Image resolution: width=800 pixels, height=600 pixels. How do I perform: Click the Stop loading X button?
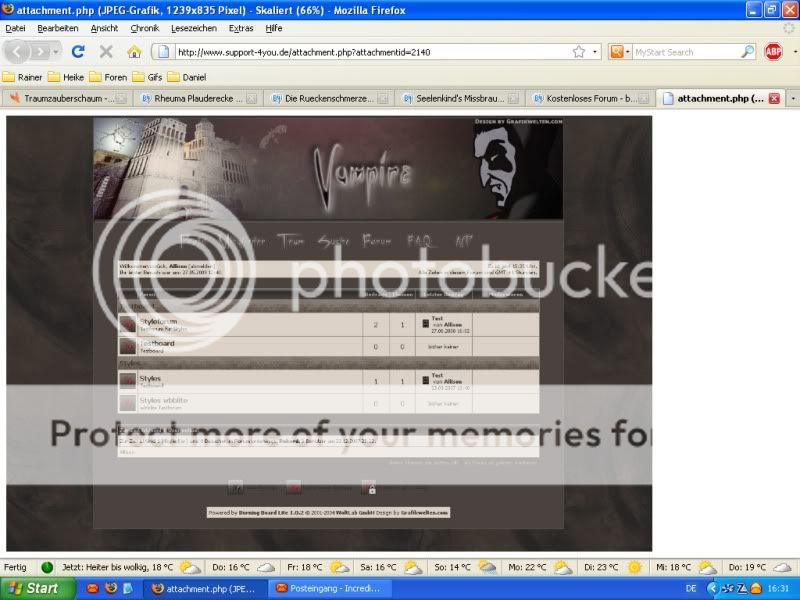click(105, 51)
